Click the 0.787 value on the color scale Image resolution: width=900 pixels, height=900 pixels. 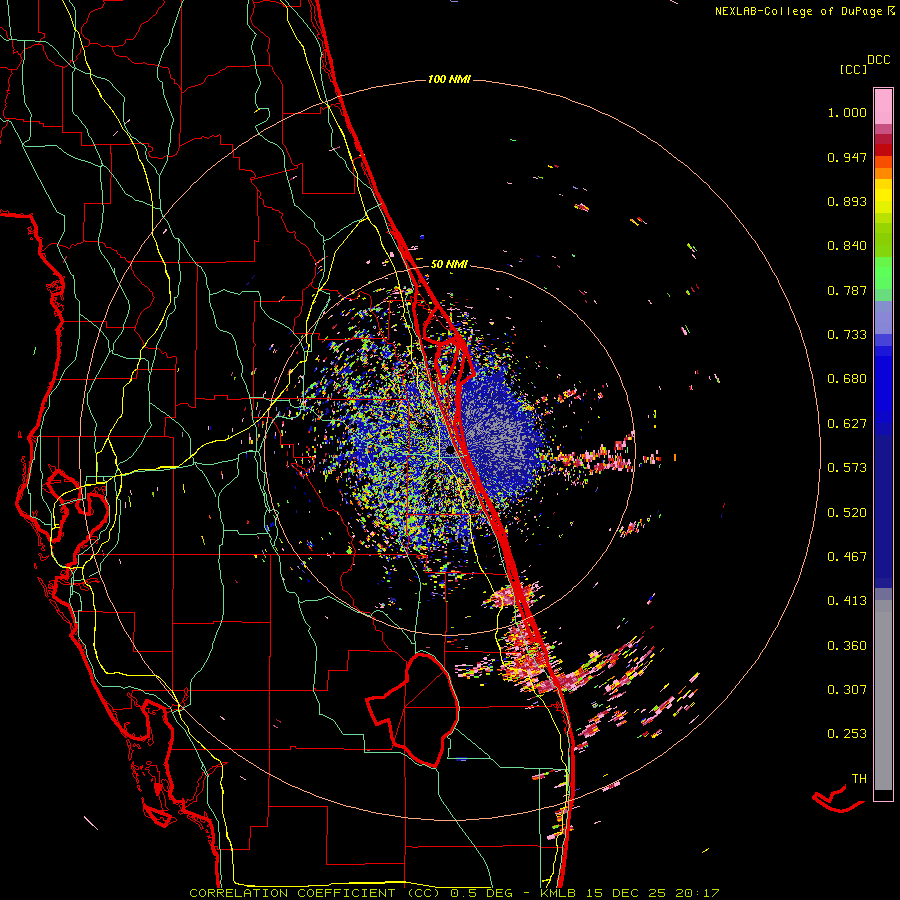(x=847, y=290)
